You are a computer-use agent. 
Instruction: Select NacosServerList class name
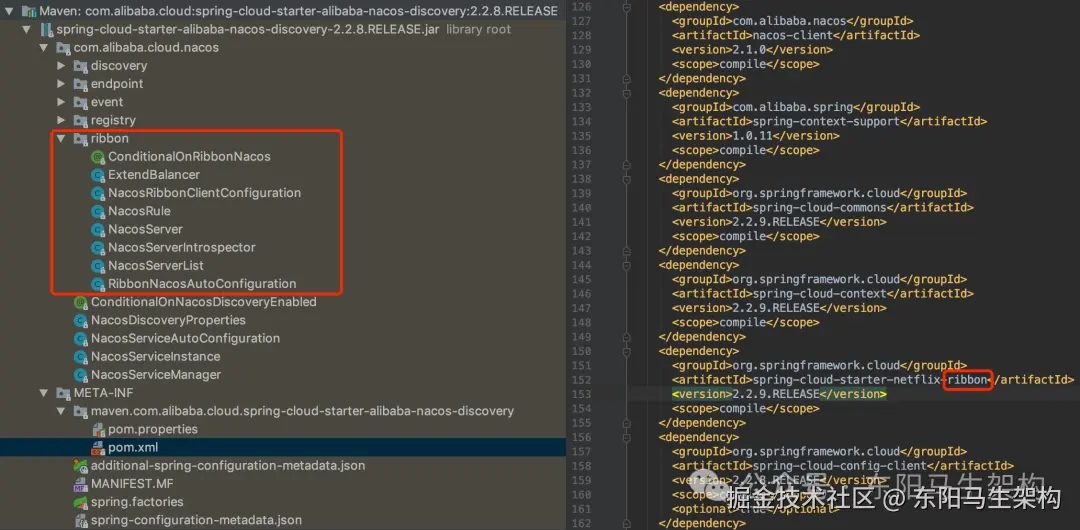(x=156, y=265)
